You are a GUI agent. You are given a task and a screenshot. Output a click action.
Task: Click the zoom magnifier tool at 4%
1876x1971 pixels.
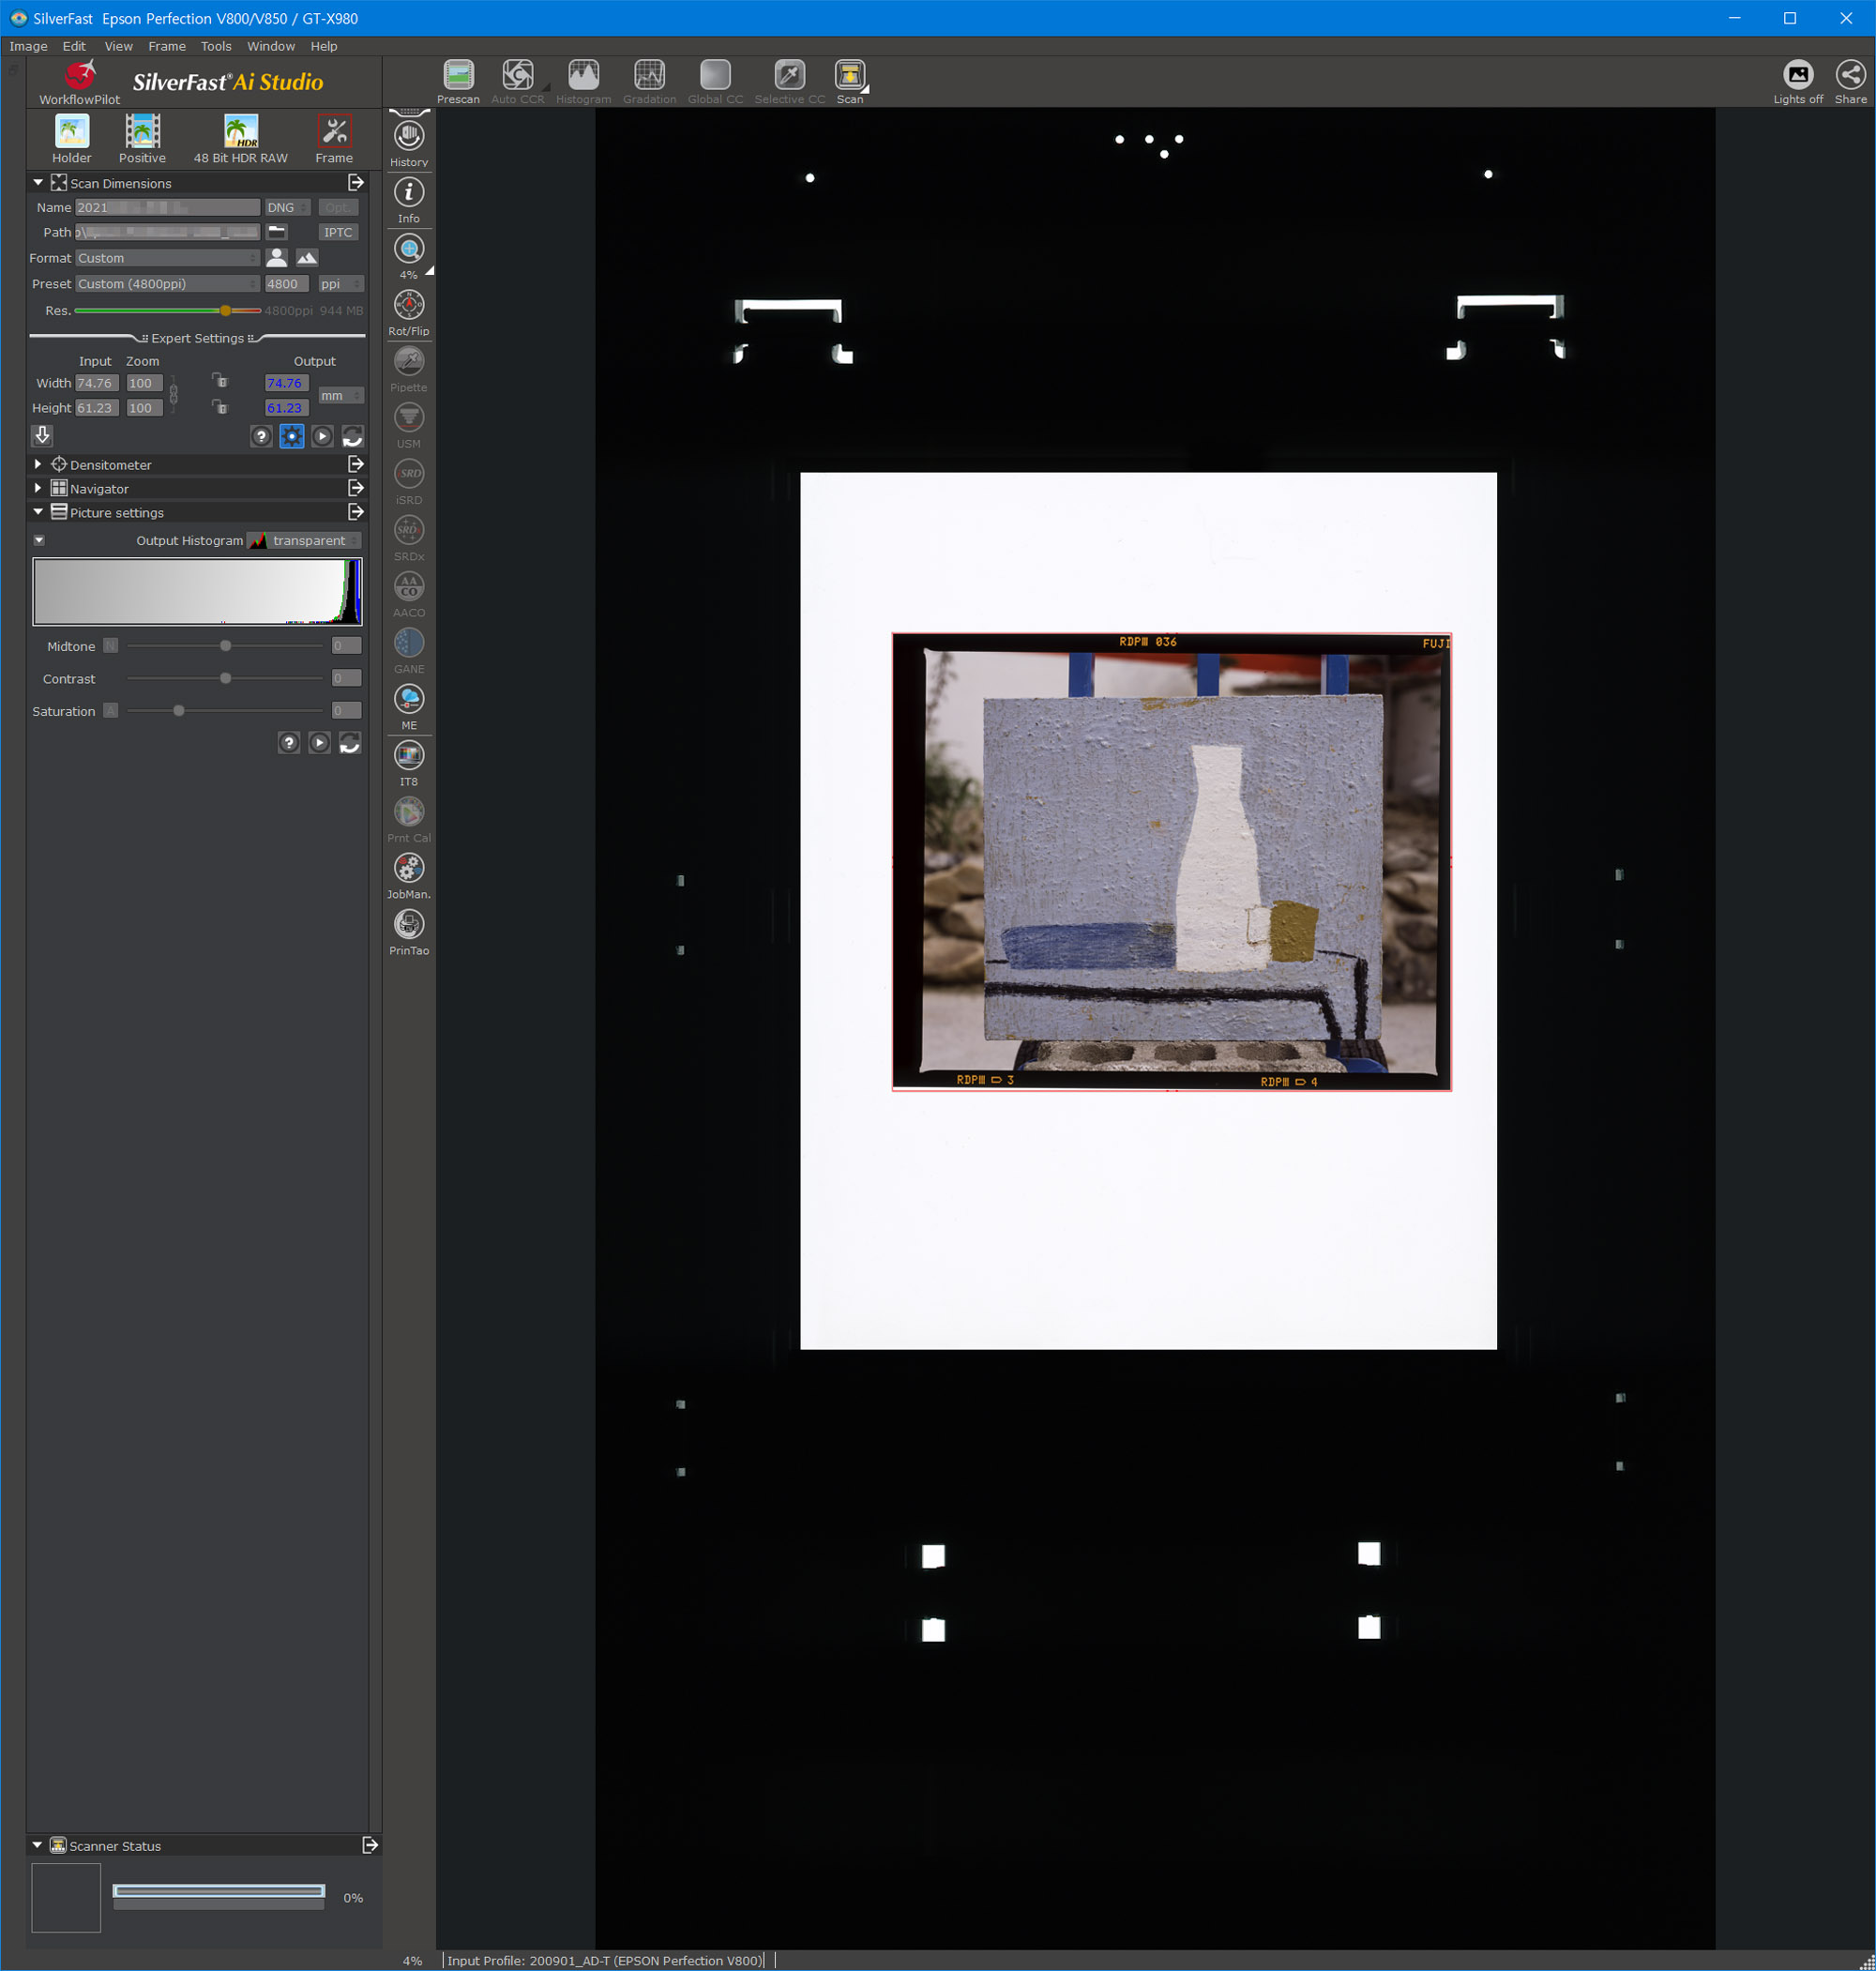point(409,255)
